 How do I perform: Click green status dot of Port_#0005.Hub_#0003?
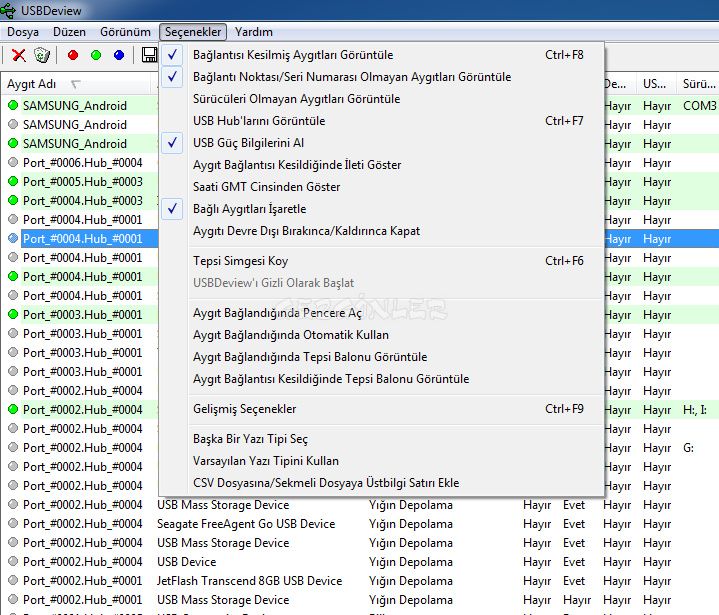pos(13,181)
